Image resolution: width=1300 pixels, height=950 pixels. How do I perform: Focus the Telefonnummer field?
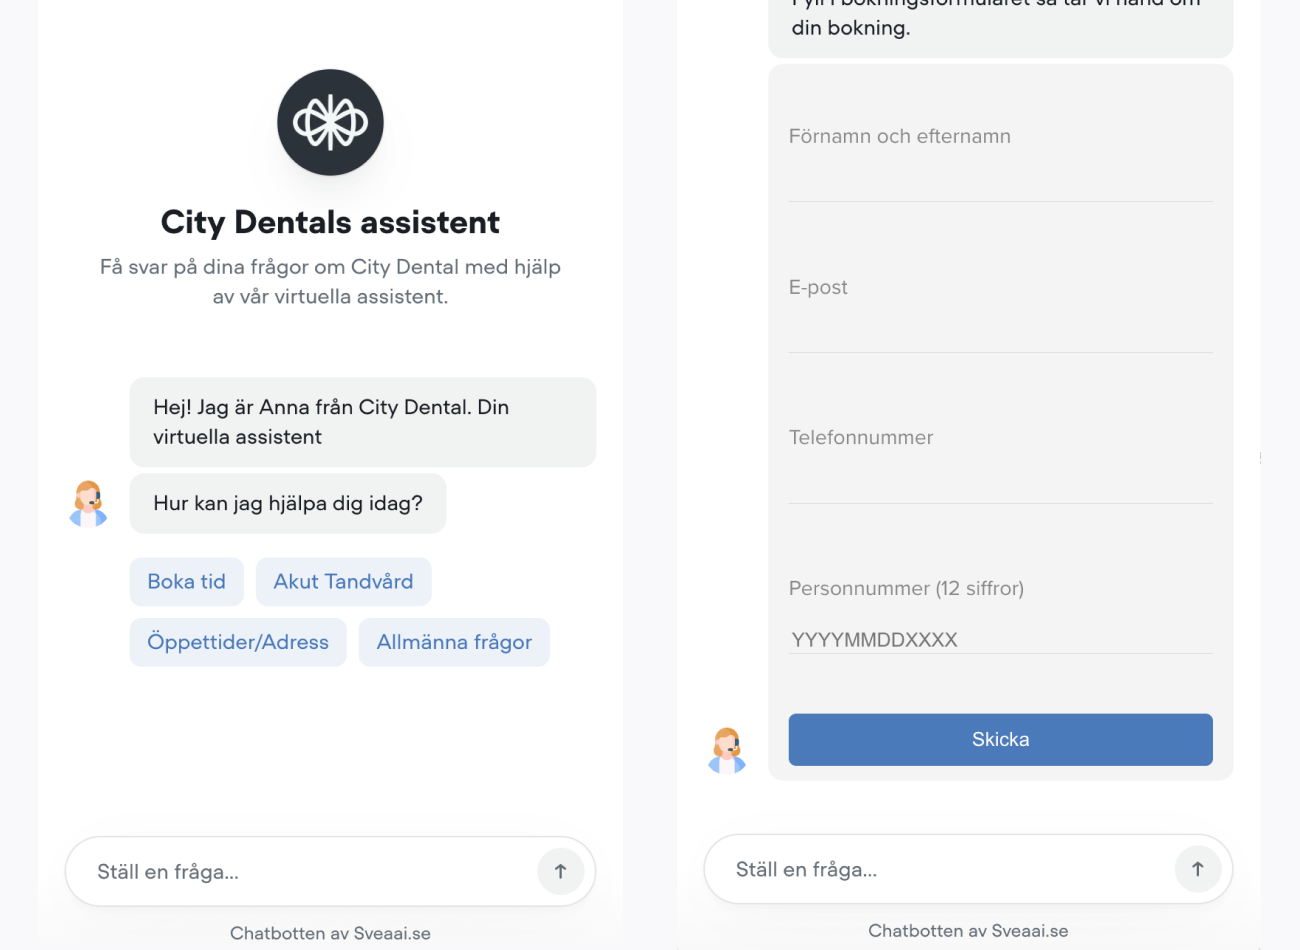coord(1000,481)
